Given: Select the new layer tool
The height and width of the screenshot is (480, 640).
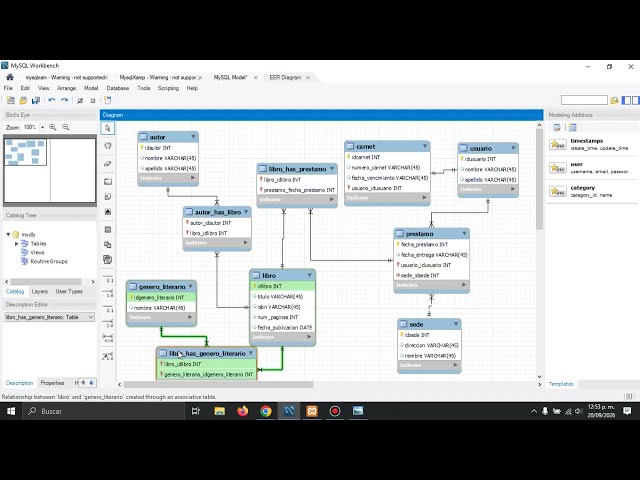Looking at the screenshot, I should pyautogui.click(x=108, y=182).
